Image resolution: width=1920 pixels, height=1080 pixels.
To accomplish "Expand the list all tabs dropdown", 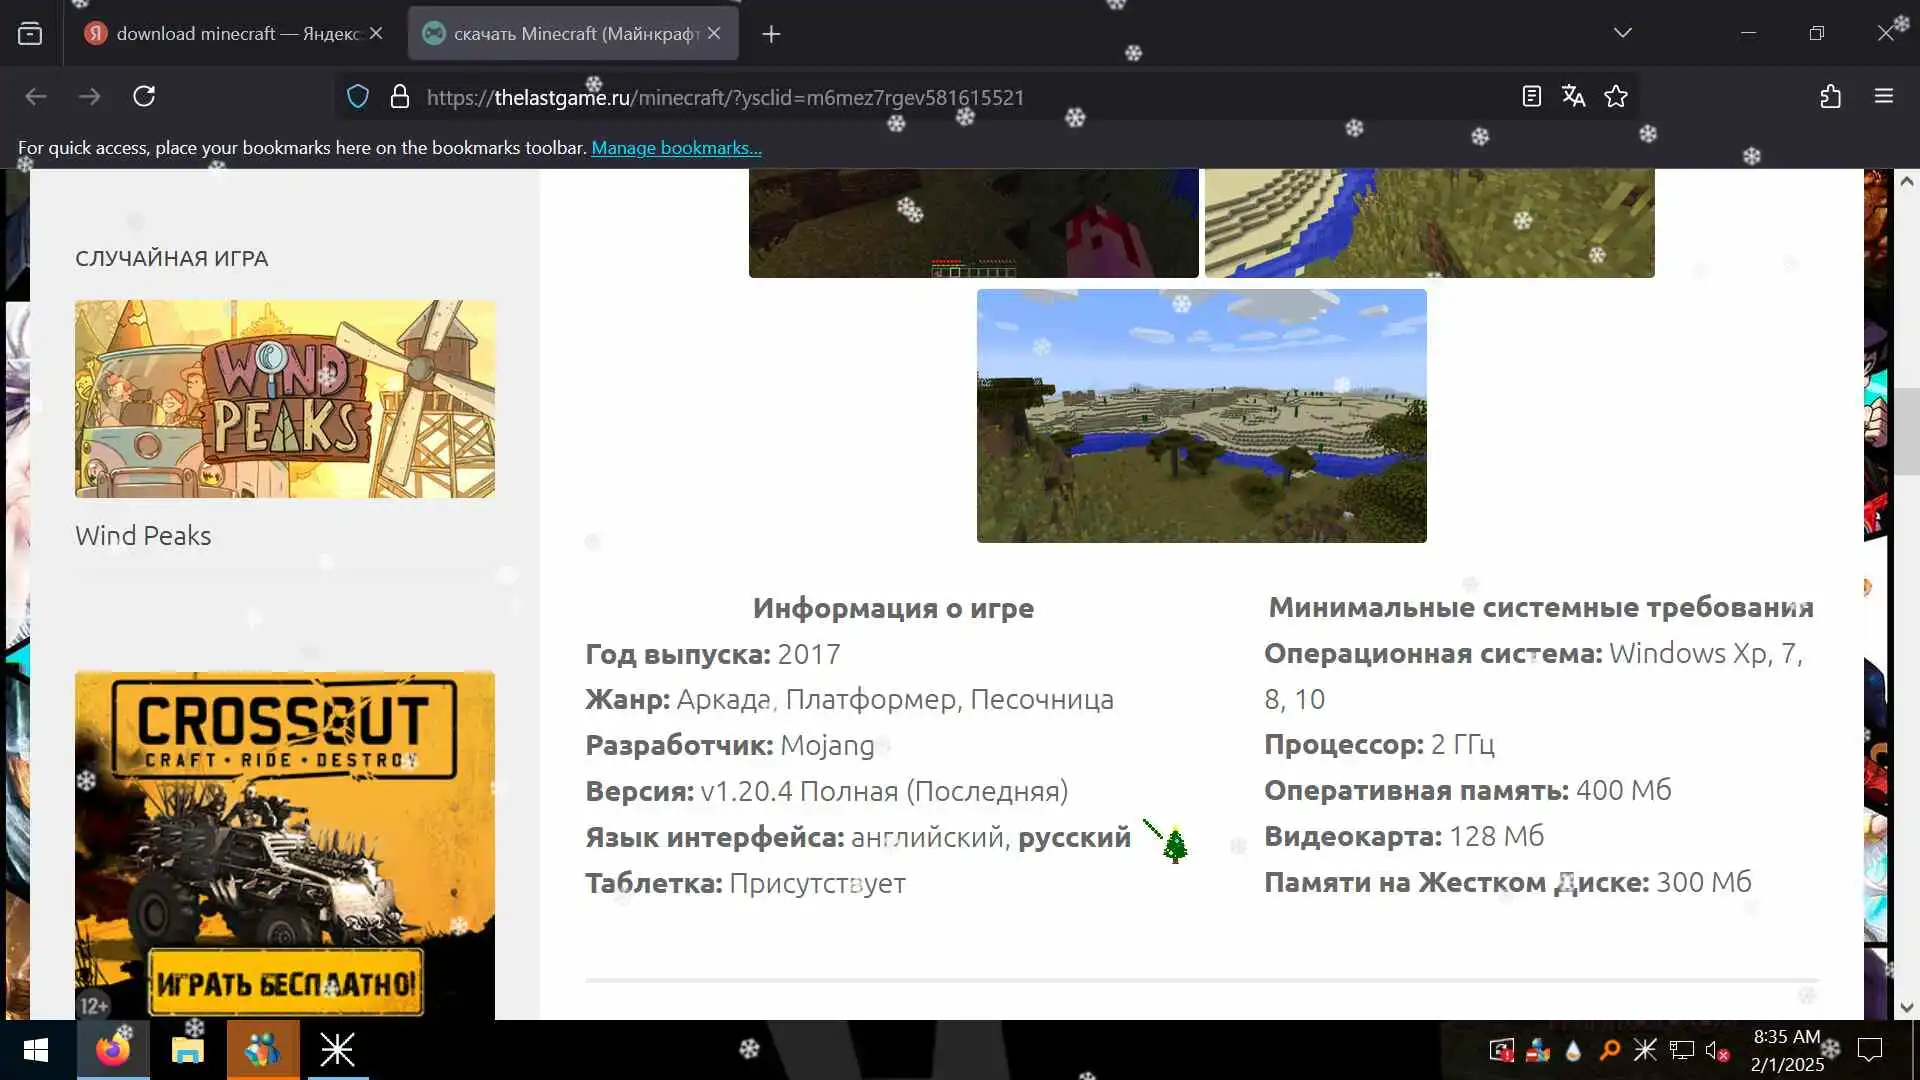I will (x=1622, y=33).
